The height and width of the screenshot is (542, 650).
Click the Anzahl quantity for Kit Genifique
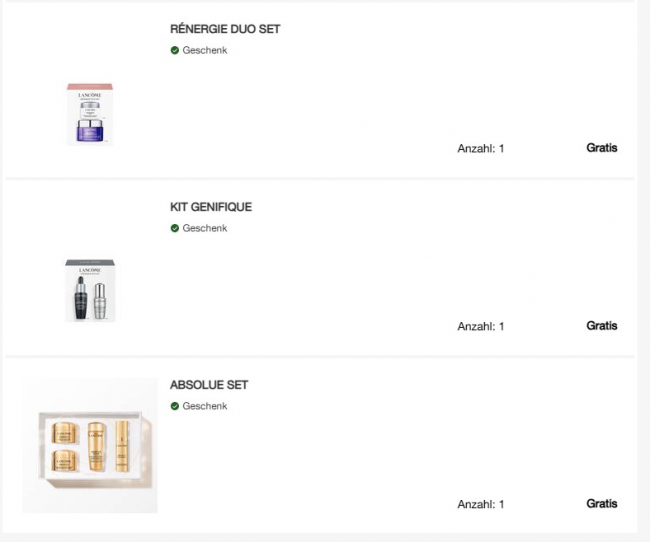point(480,327)
